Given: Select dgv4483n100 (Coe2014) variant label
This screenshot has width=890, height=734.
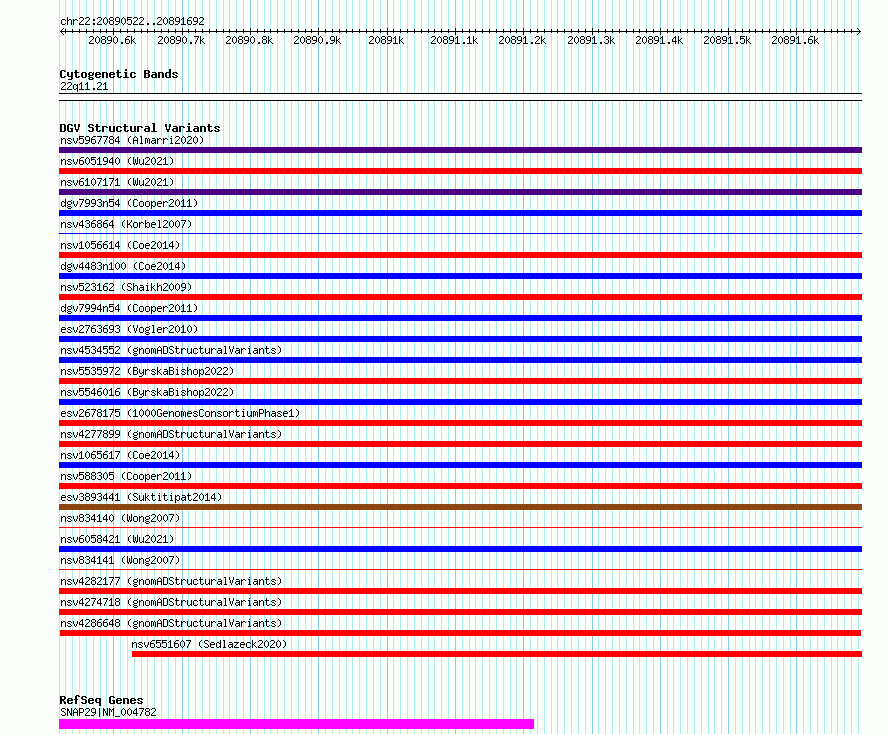Looking at the screenshot, I should pyautogui.click(x=123, y=266).
